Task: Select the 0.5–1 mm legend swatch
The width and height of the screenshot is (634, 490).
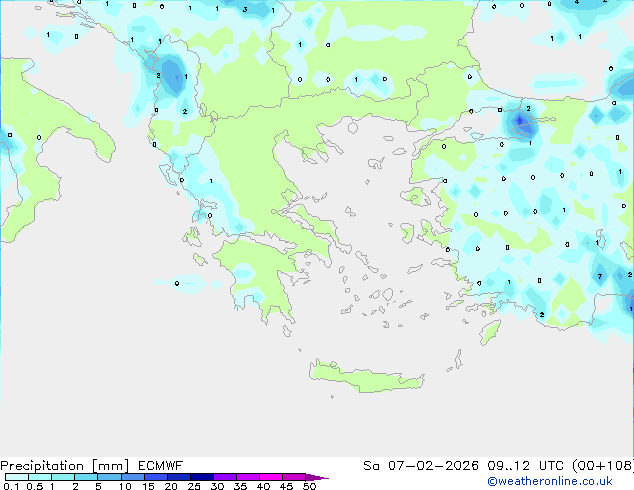Action: click(40, 477)
